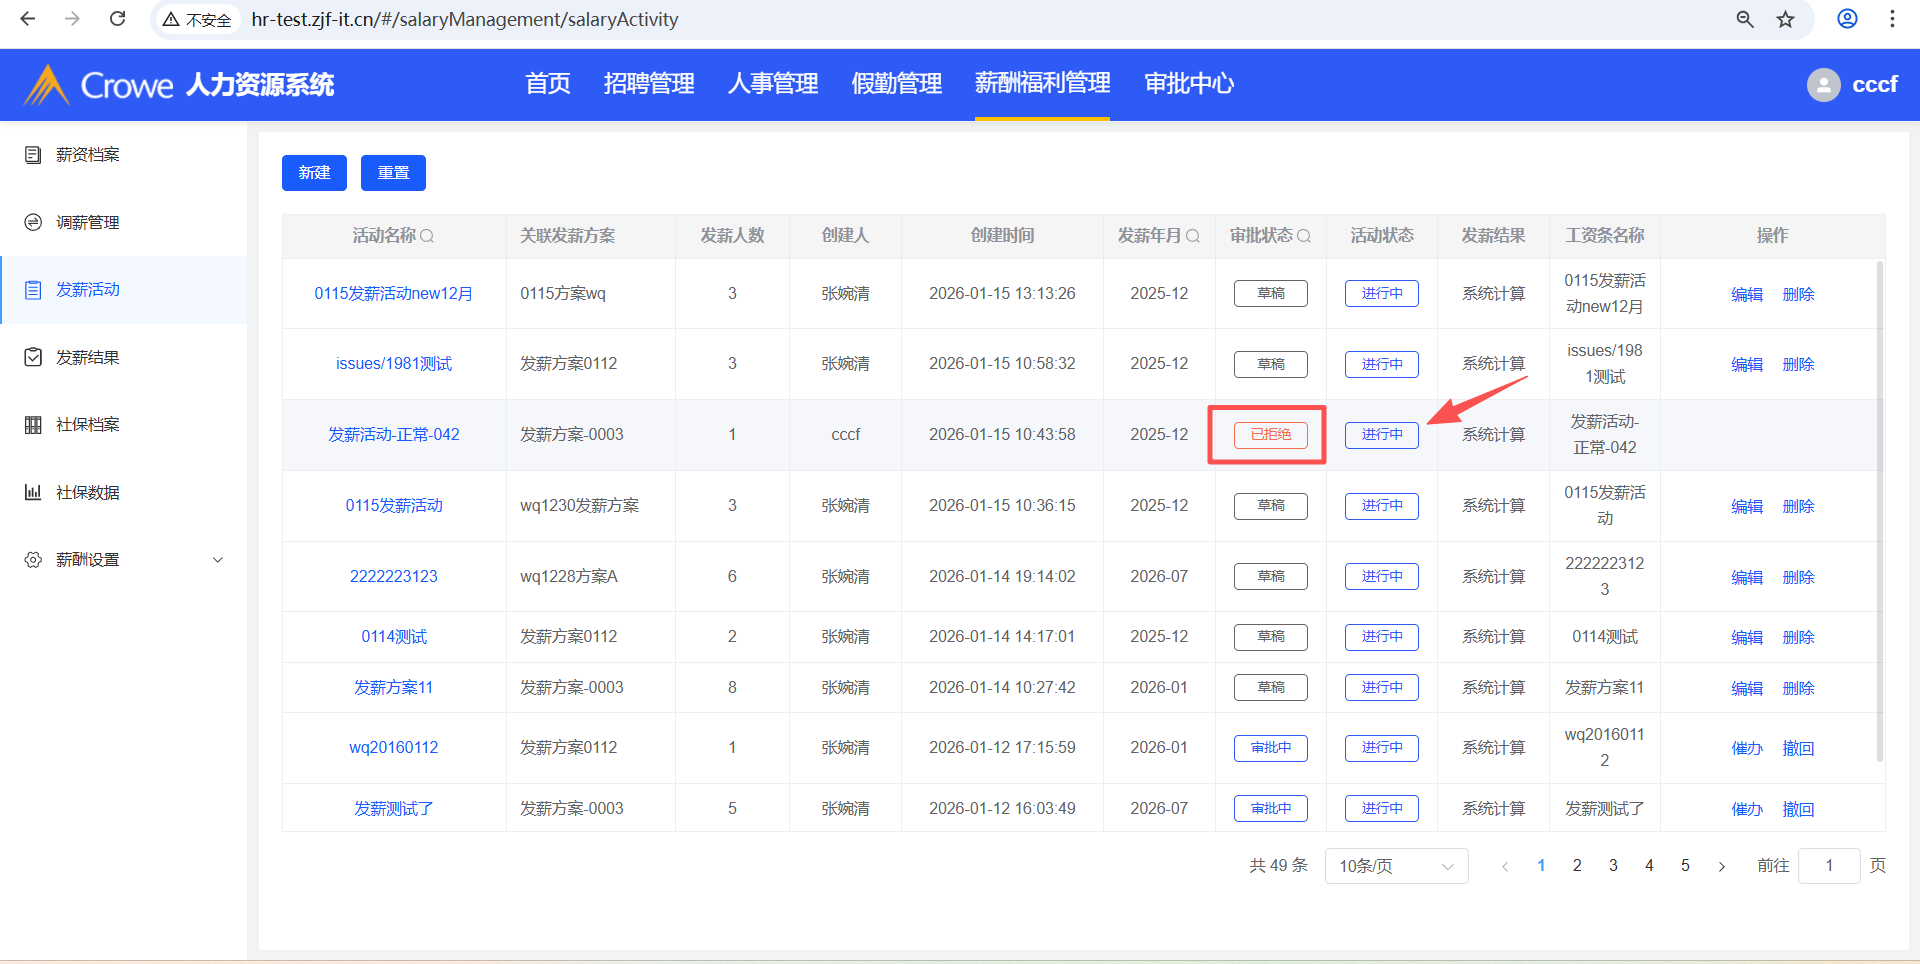This screenshot has height=964, width=1920.
Task: Click the browser zoom magnifier icon
Action: pos(1745,19)
